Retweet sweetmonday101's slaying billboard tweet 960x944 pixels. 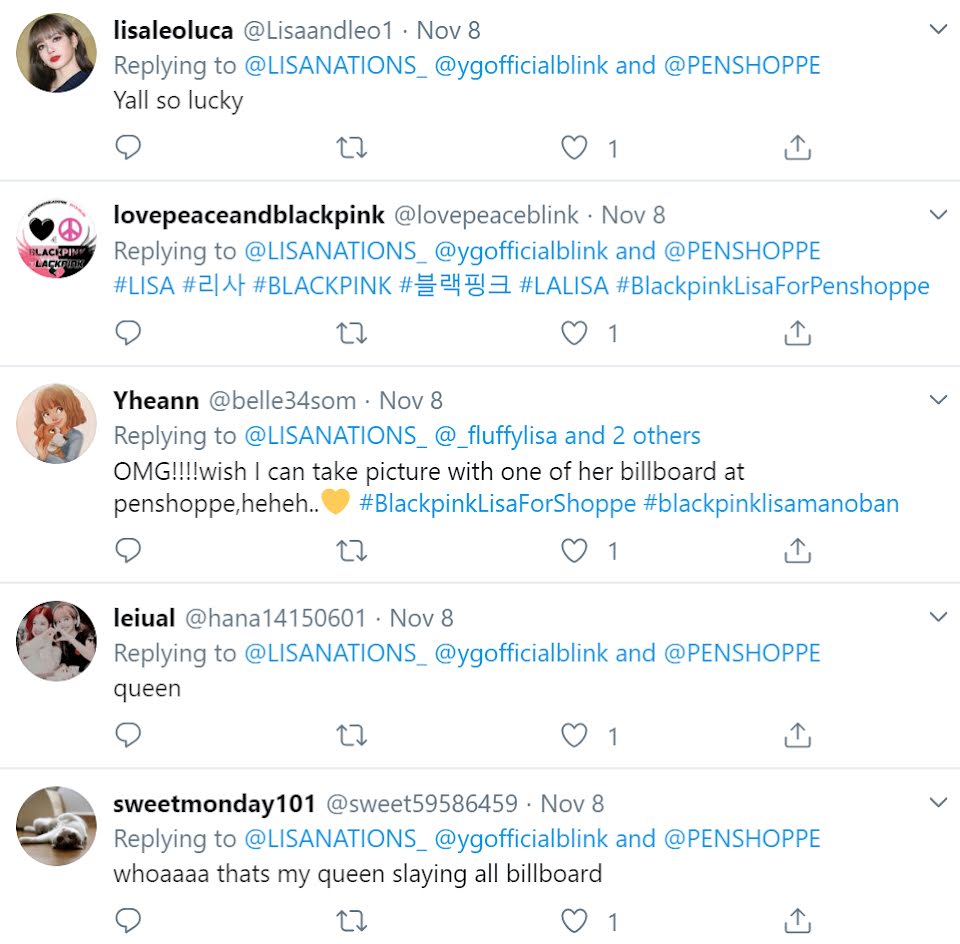coord(351,921)
